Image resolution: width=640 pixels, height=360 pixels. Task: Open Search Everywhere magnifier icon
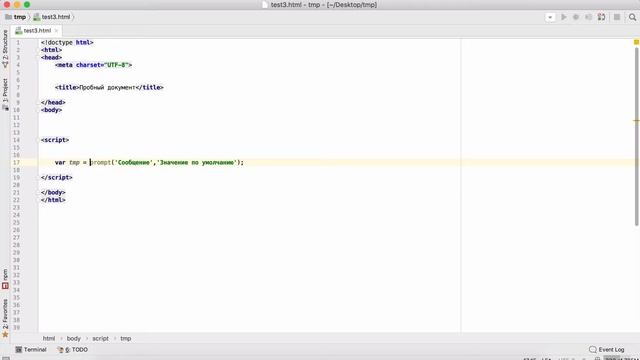(632, 17)
